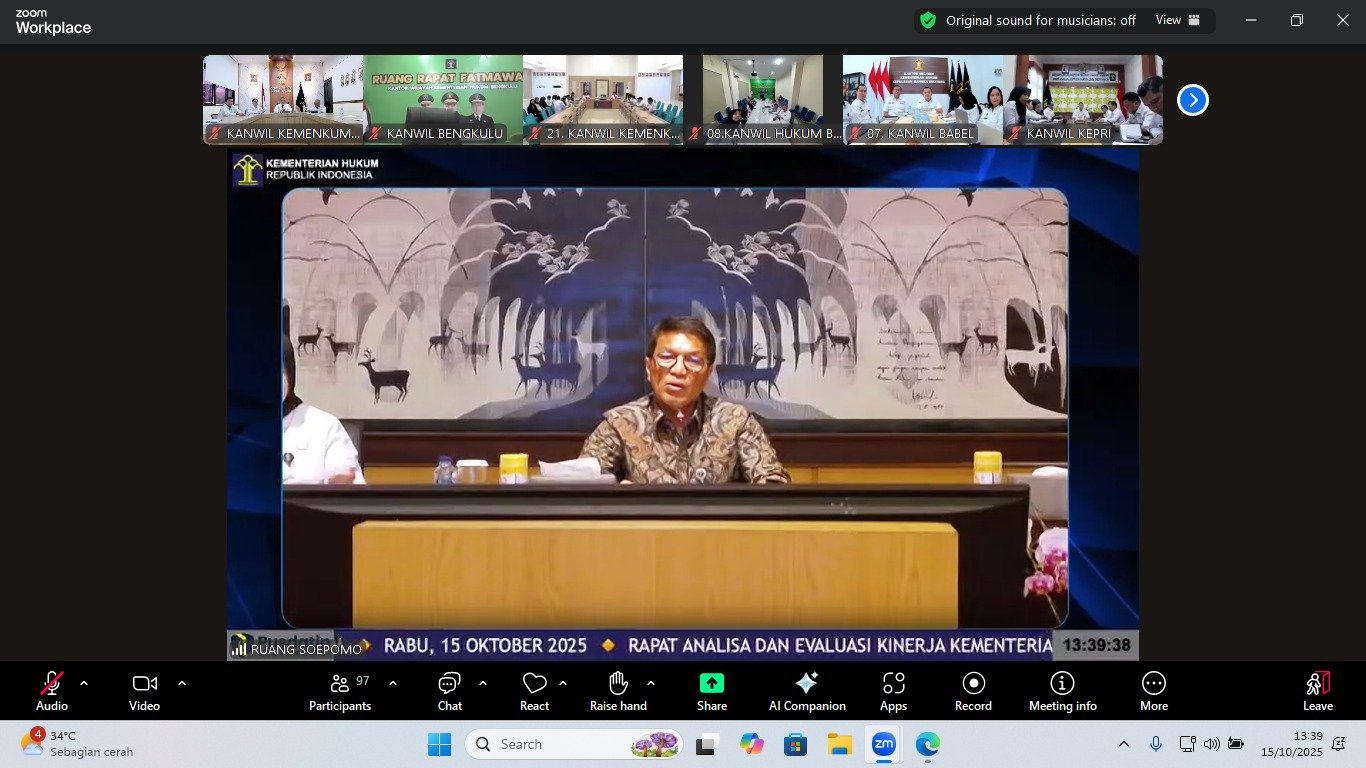Click the green Share screen button
The width and height of the screenshot is (1366, 768).
point(712,690)
